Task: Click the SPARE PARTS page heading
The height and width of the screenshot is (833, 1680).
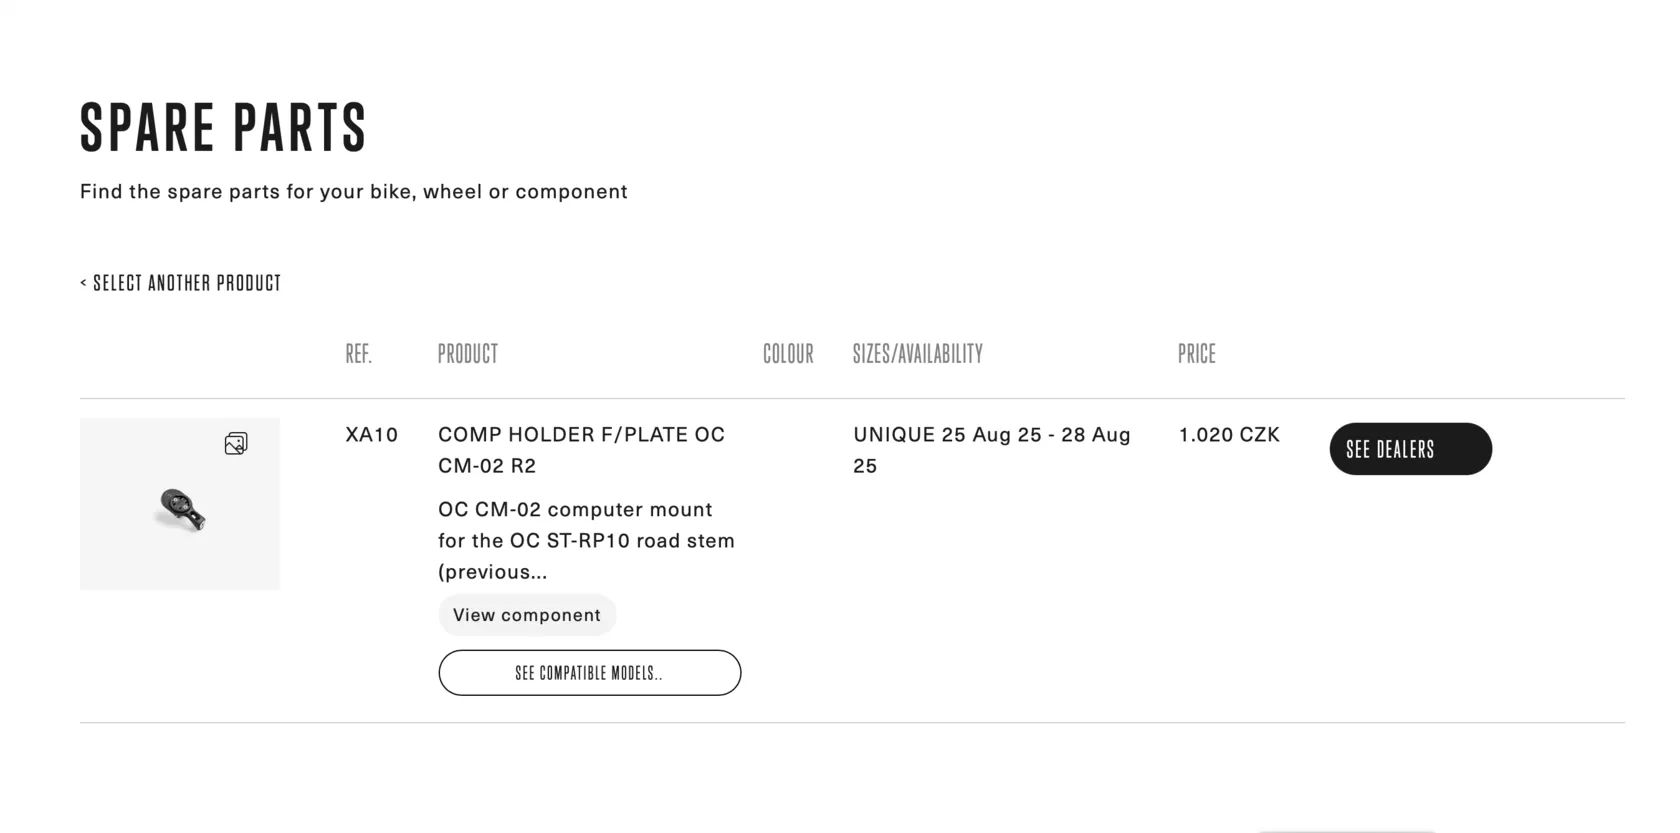Action: tap(224, 128)
